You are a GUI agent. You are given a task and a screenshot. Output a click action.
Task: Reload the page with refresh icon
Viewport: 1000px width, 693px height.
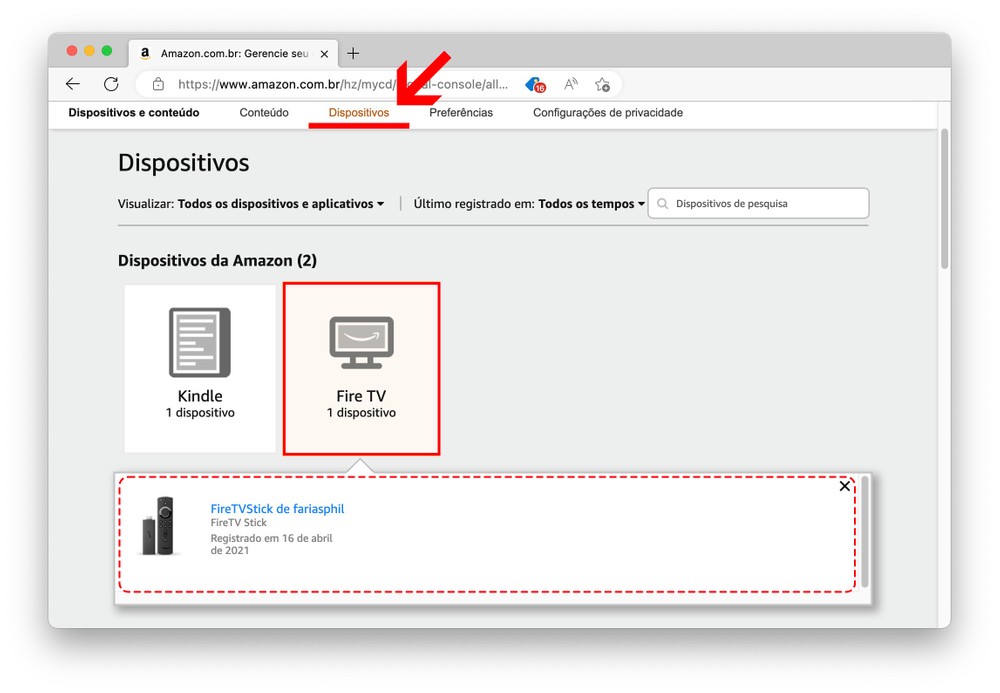[111, 84]
